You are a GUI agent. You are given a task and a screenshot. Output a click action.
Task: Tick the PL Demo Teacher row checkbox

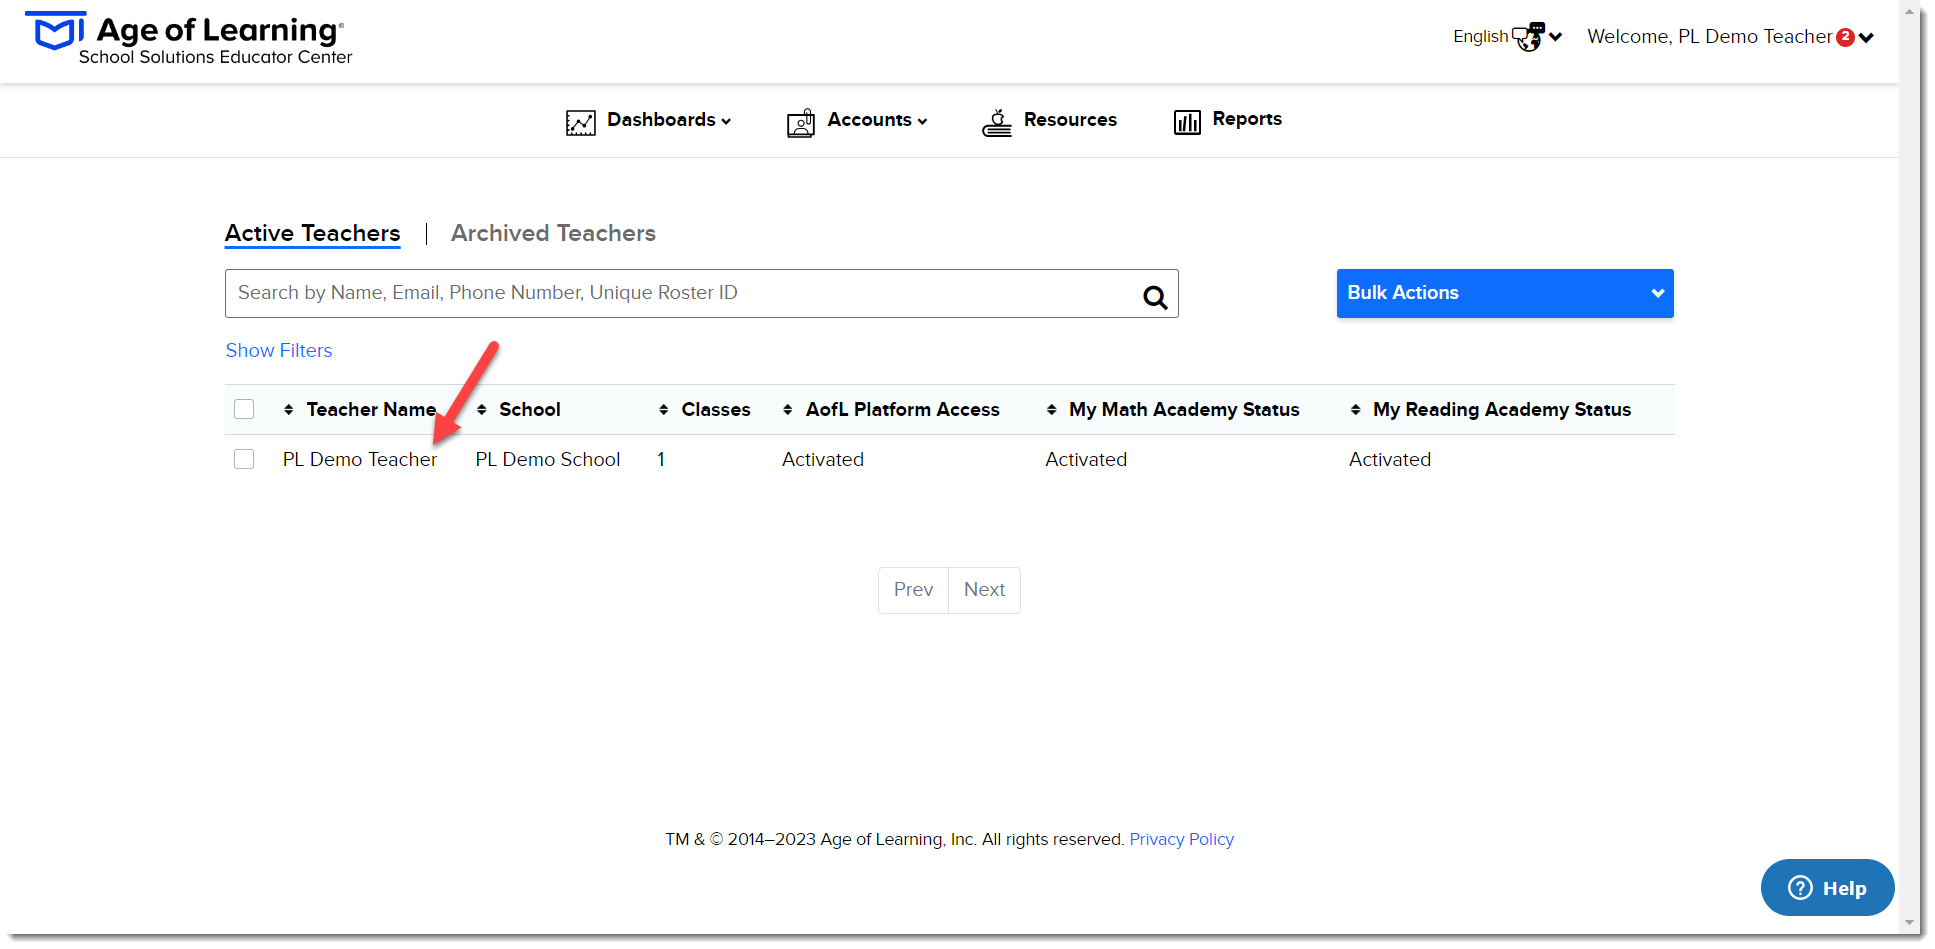pyautogui.click(x=244, y=459)
